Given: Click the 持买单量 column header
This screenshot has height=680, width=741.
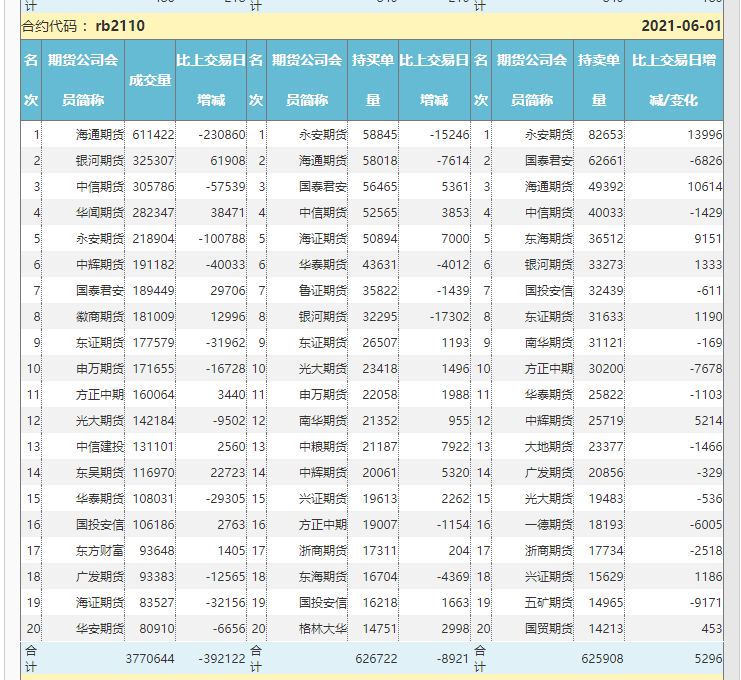Looking at the screenshot, I should (x=373, y=80).
